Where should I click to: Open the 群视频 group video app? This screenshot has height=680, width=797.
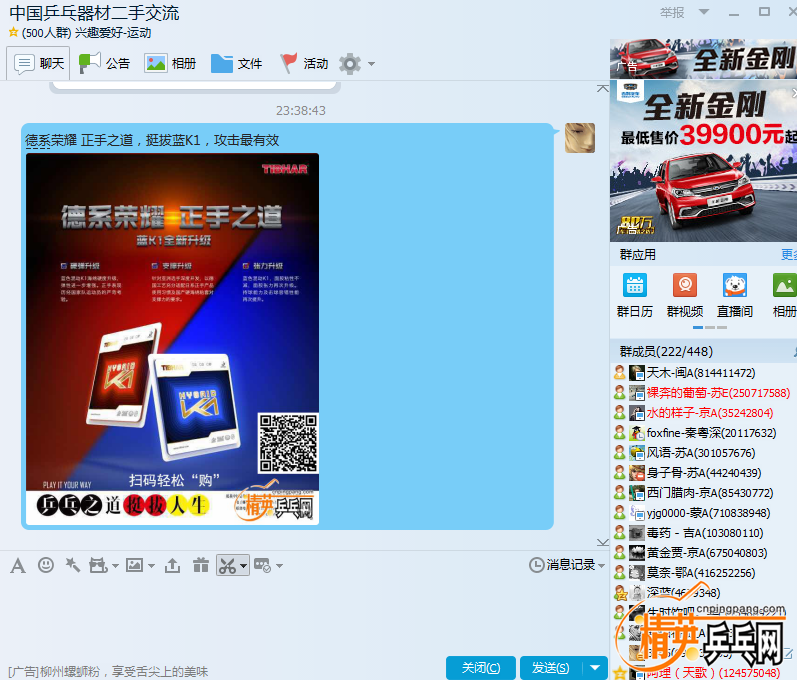685,295
